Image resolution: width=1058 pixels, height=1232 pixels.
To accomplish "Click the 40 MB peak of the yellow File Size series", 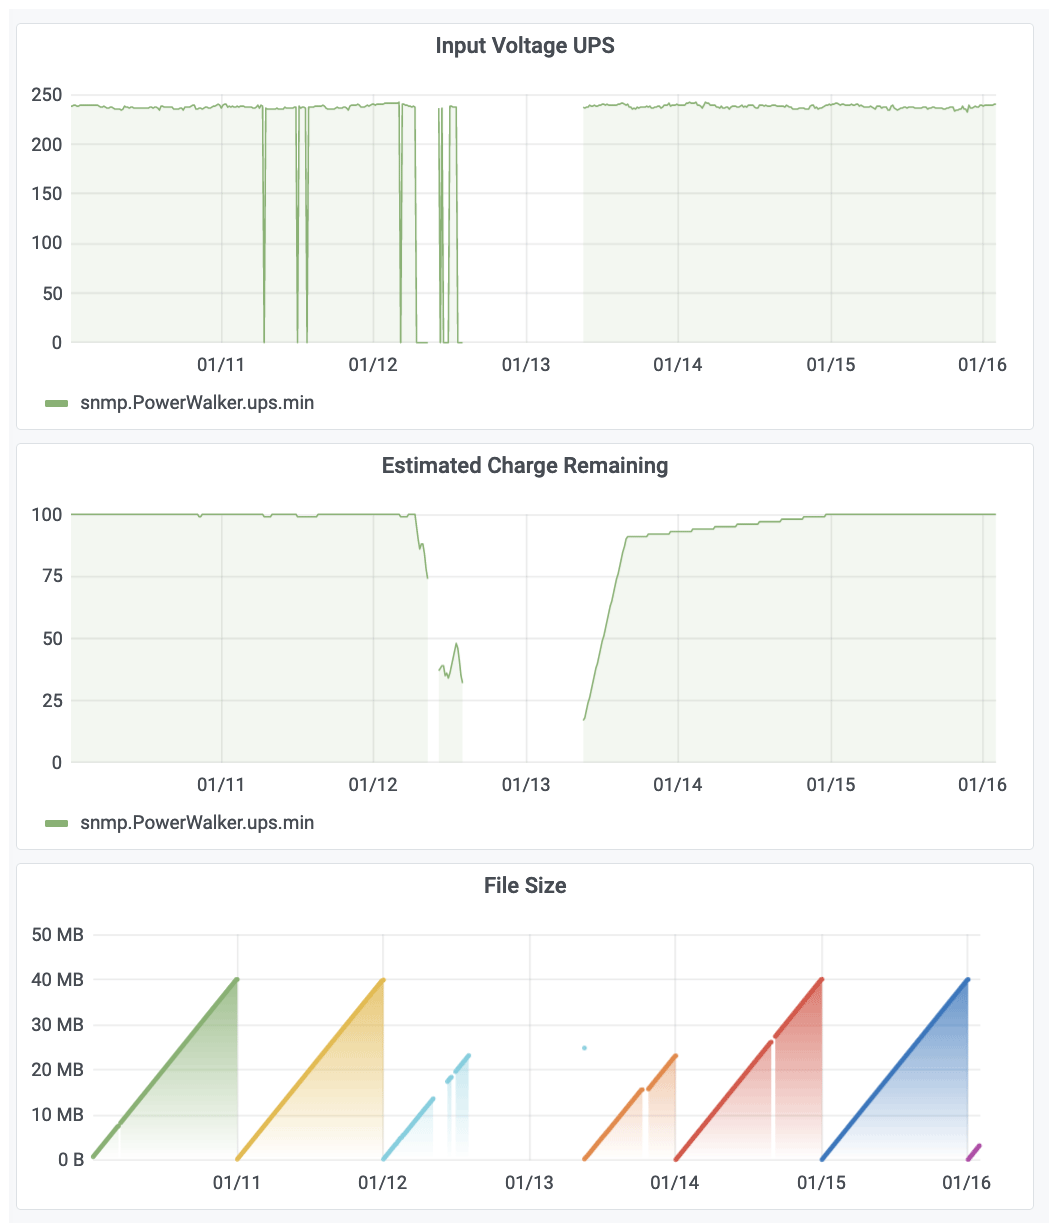I will 382,980.
